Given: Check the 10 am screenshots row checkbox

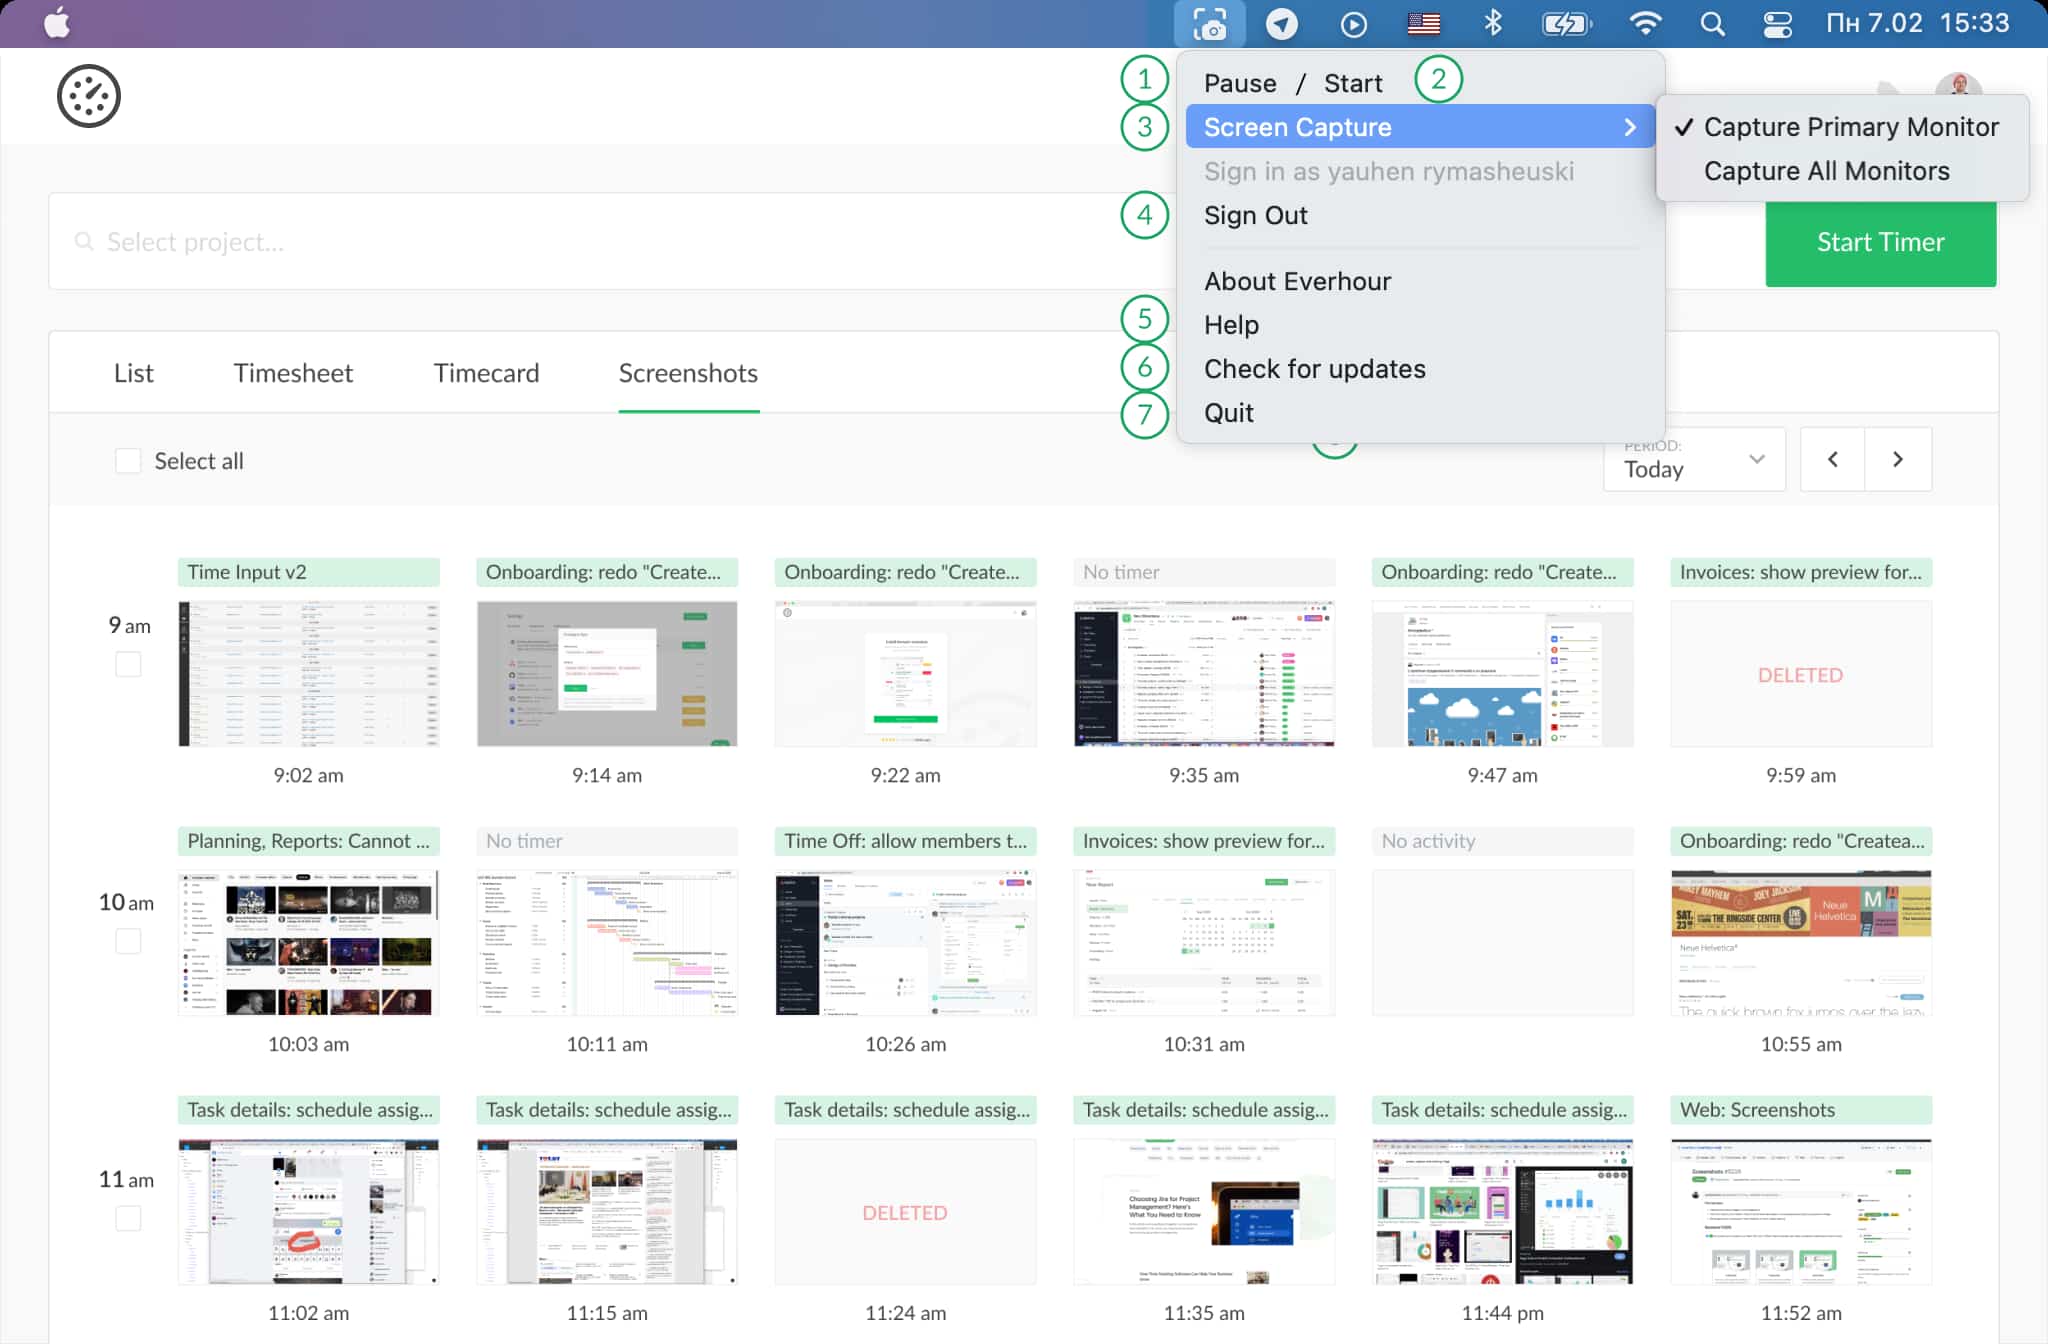Looking at the screenshot, I should [x=128, y=939].
